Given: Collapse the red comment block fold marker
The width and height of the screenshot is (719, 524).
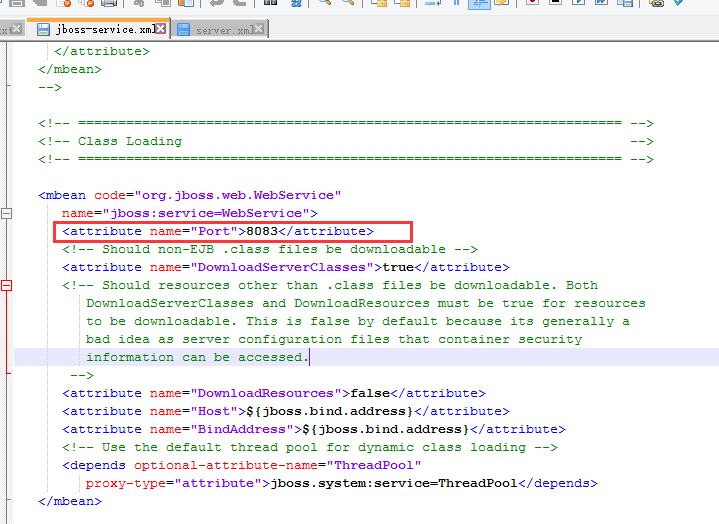Looking at the screenshot, I should pos(6,285).
